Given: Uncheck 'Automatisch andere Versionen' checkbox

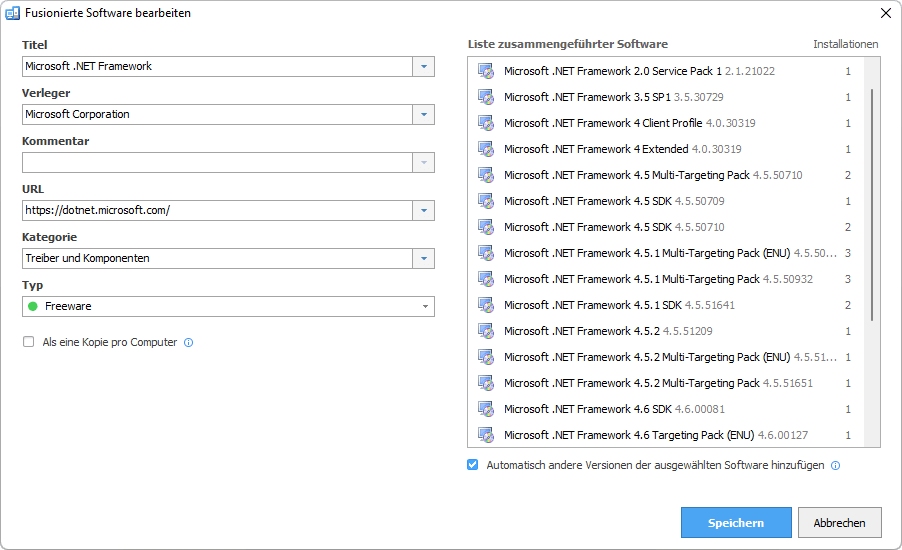Looking at the screenshot, I should click(473, 465).
